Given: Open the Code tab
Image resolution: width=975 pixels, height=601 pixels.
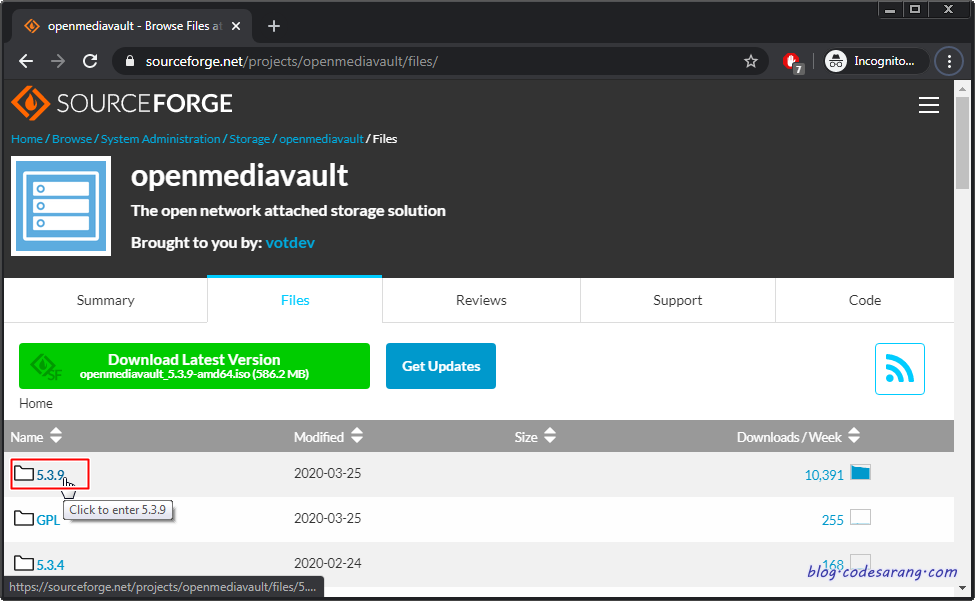Looking at the screenshot, I should click(x=864, y=300).
